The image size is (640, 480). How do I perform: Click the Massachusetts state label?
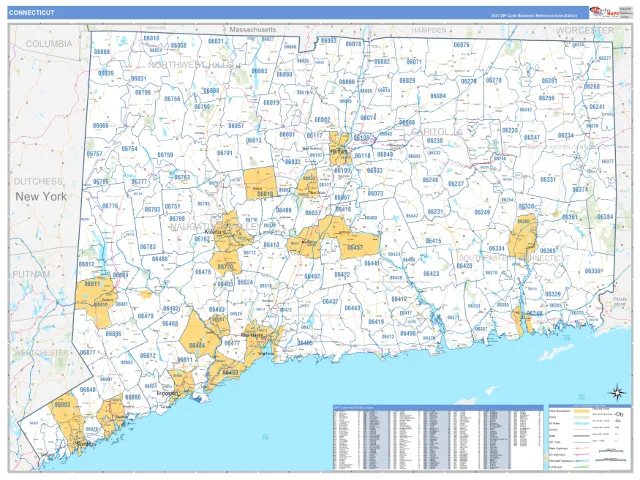point(253,29)
